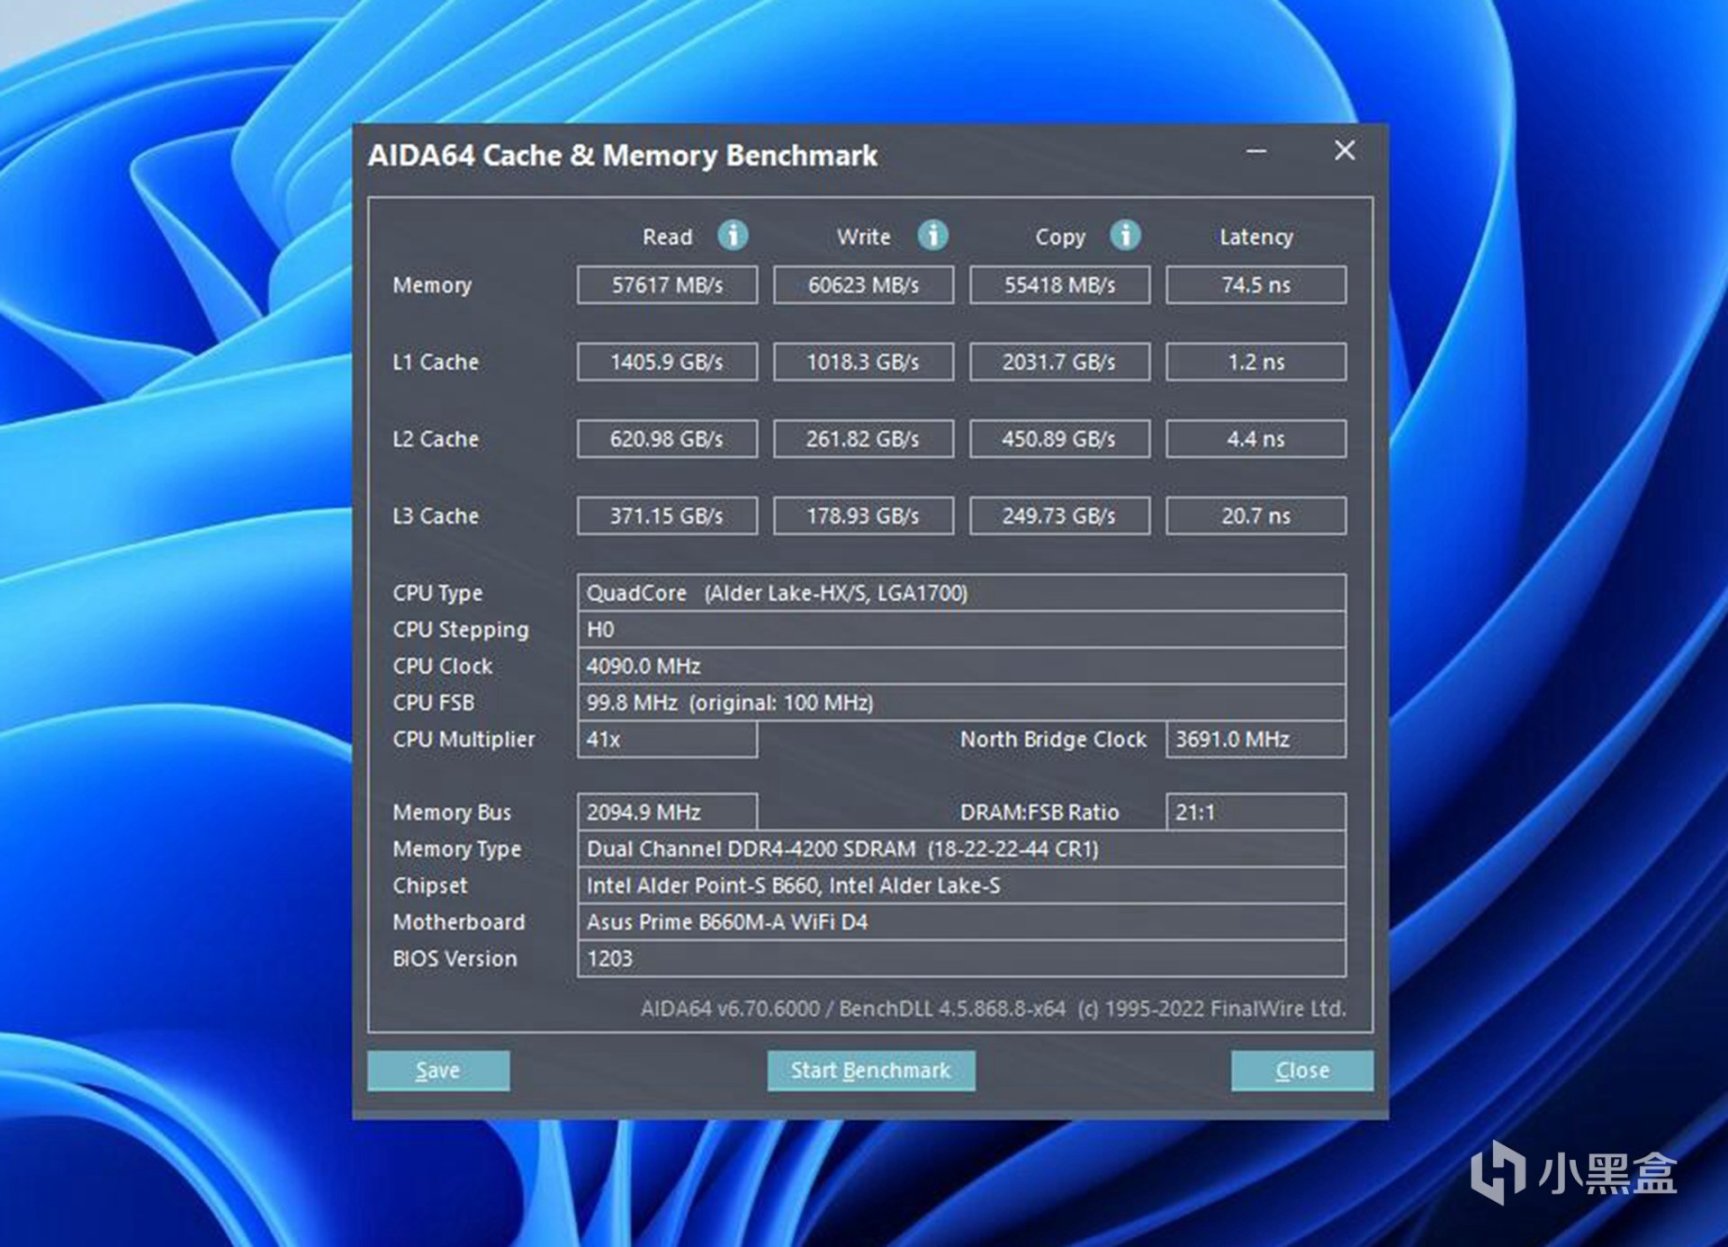Click the Memory Bus value 2094.9 MHz

pos(667,812)
